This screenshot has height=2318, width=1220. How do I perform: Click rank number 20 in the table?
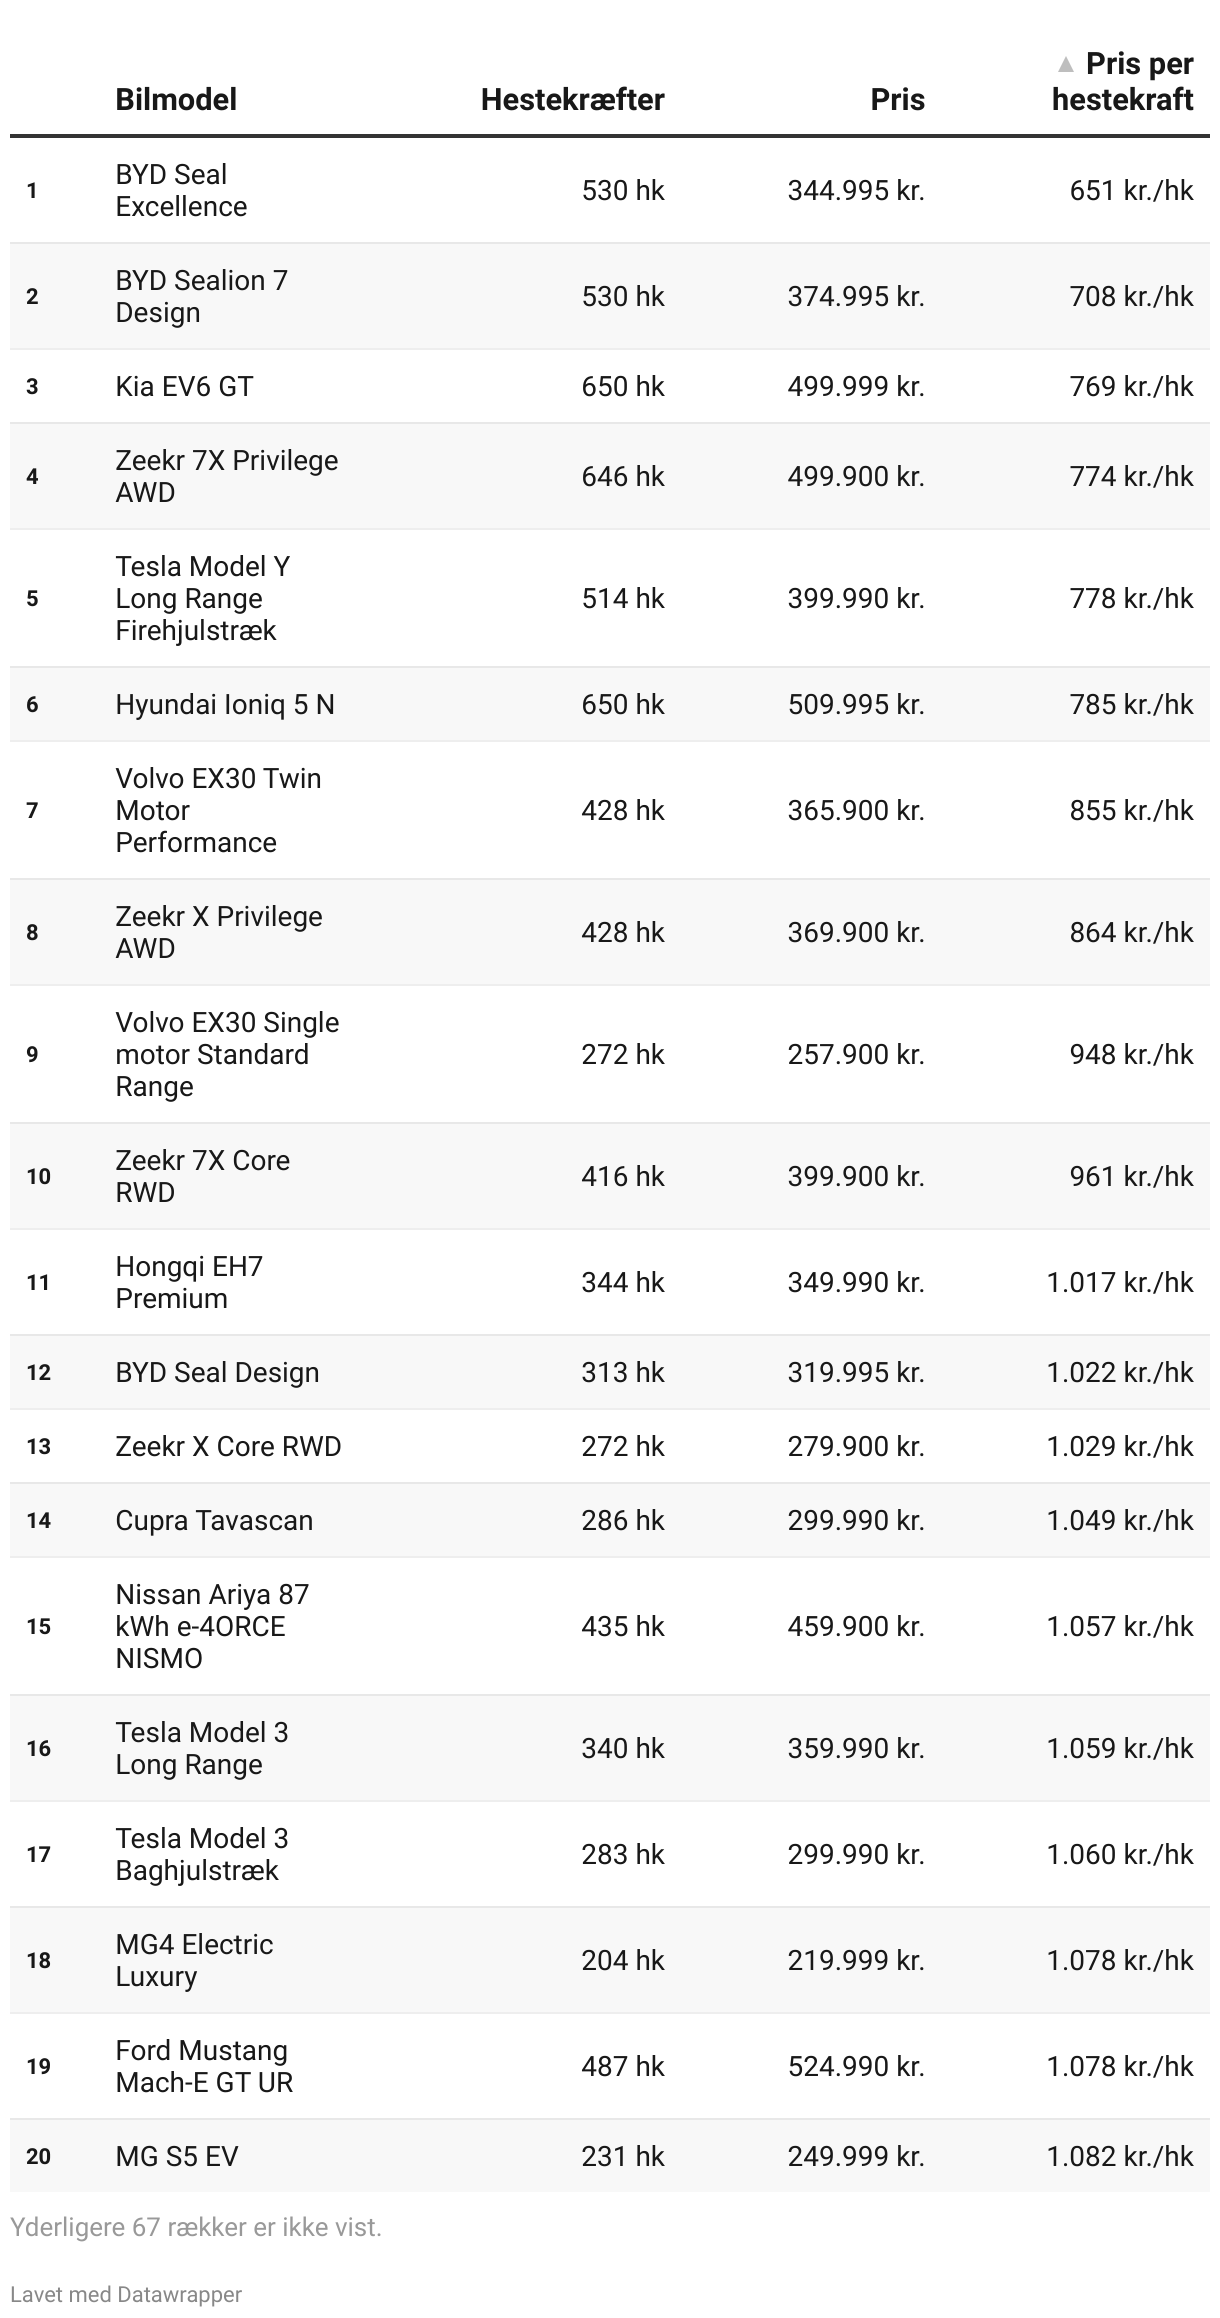tap(38, 2156)
